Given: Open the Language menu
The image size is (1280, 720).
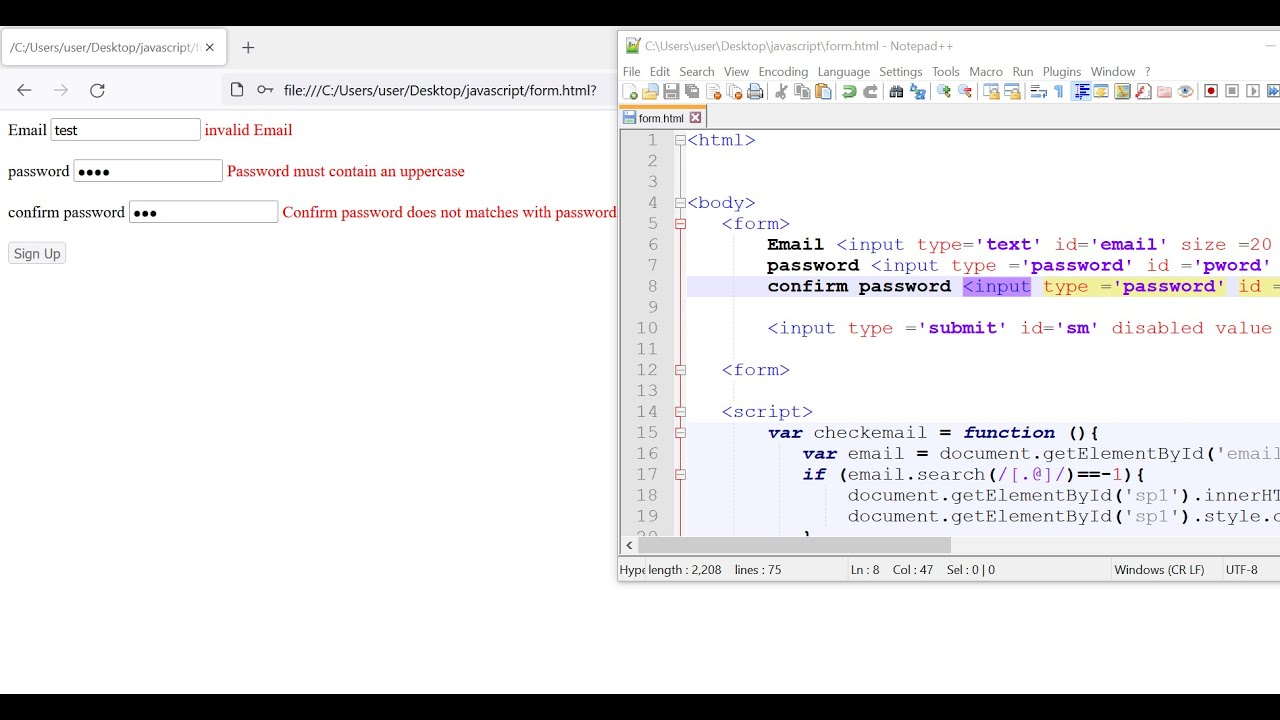Looking at the screenshot, I should click(844, 72).
